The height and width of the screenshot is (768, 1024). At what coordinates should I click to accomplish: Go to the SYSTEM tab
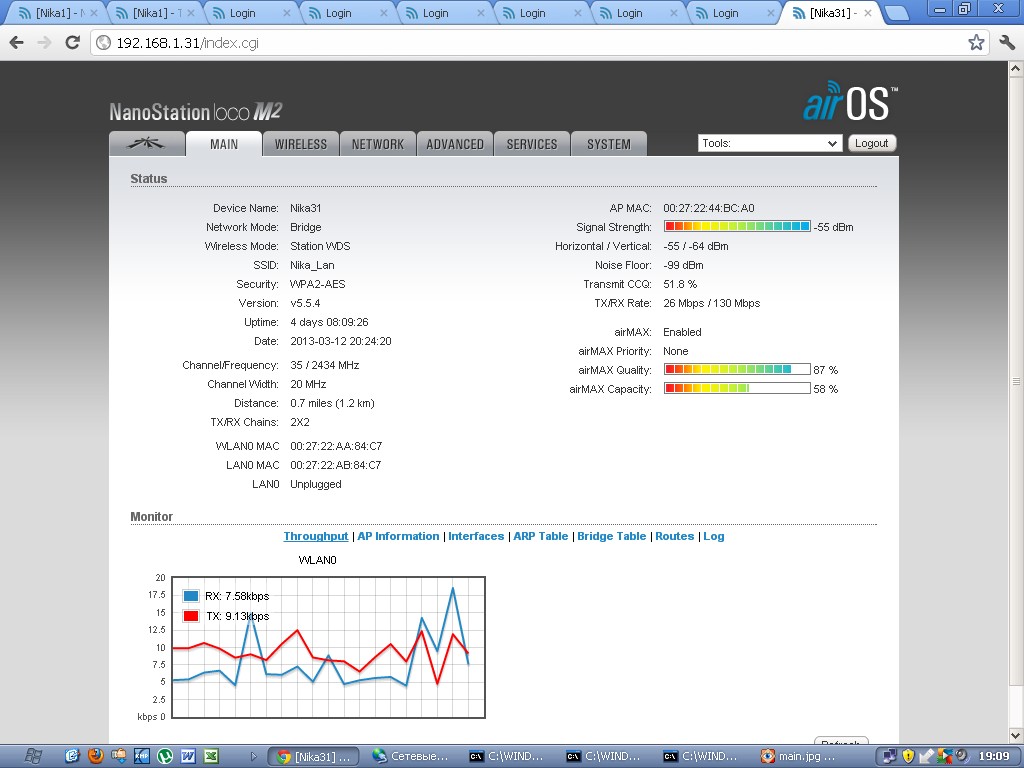609,144
